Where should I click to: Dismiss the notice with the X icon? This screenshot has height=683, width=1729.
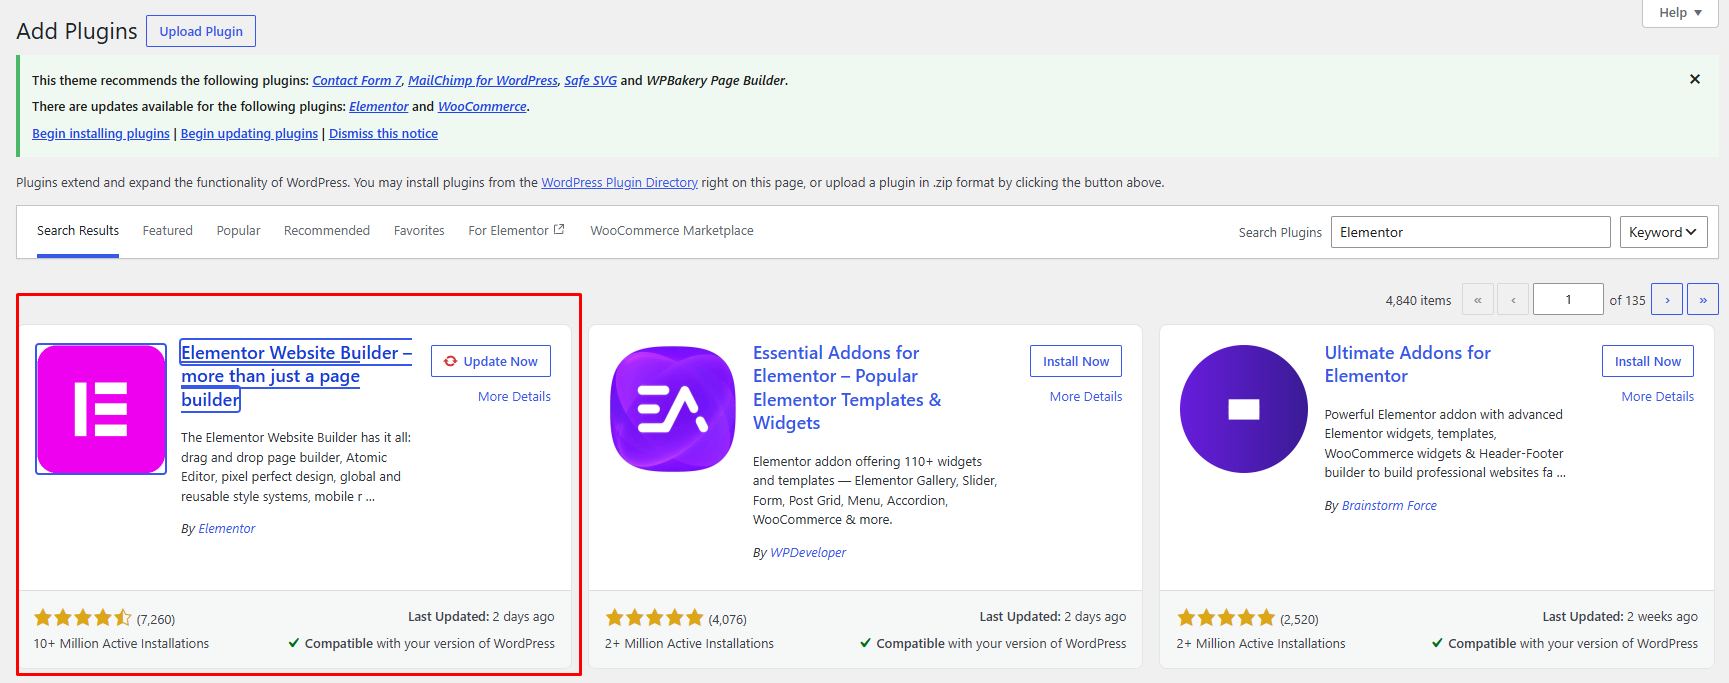click(x=1695, y=79)
